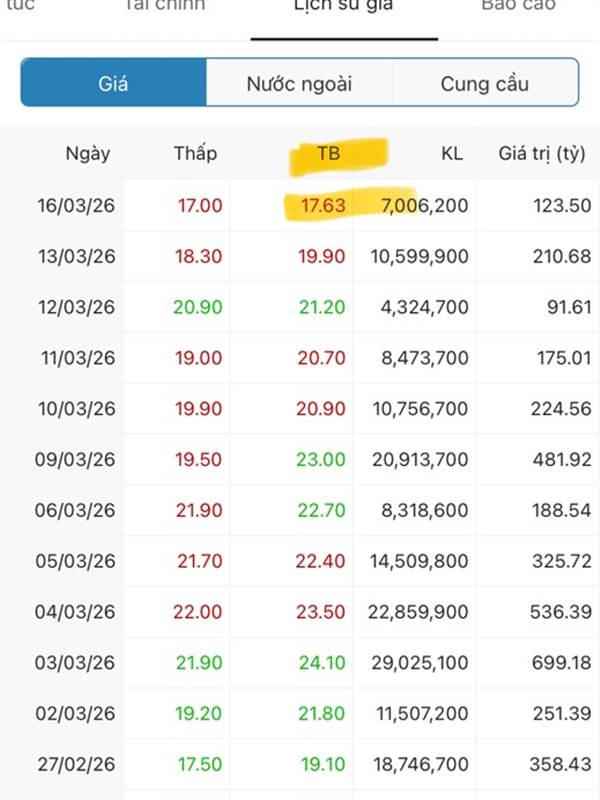The height and width of the screenshot is (800, 600).
Task: Switch to the Tài chính tab
Action: point(165,6)
